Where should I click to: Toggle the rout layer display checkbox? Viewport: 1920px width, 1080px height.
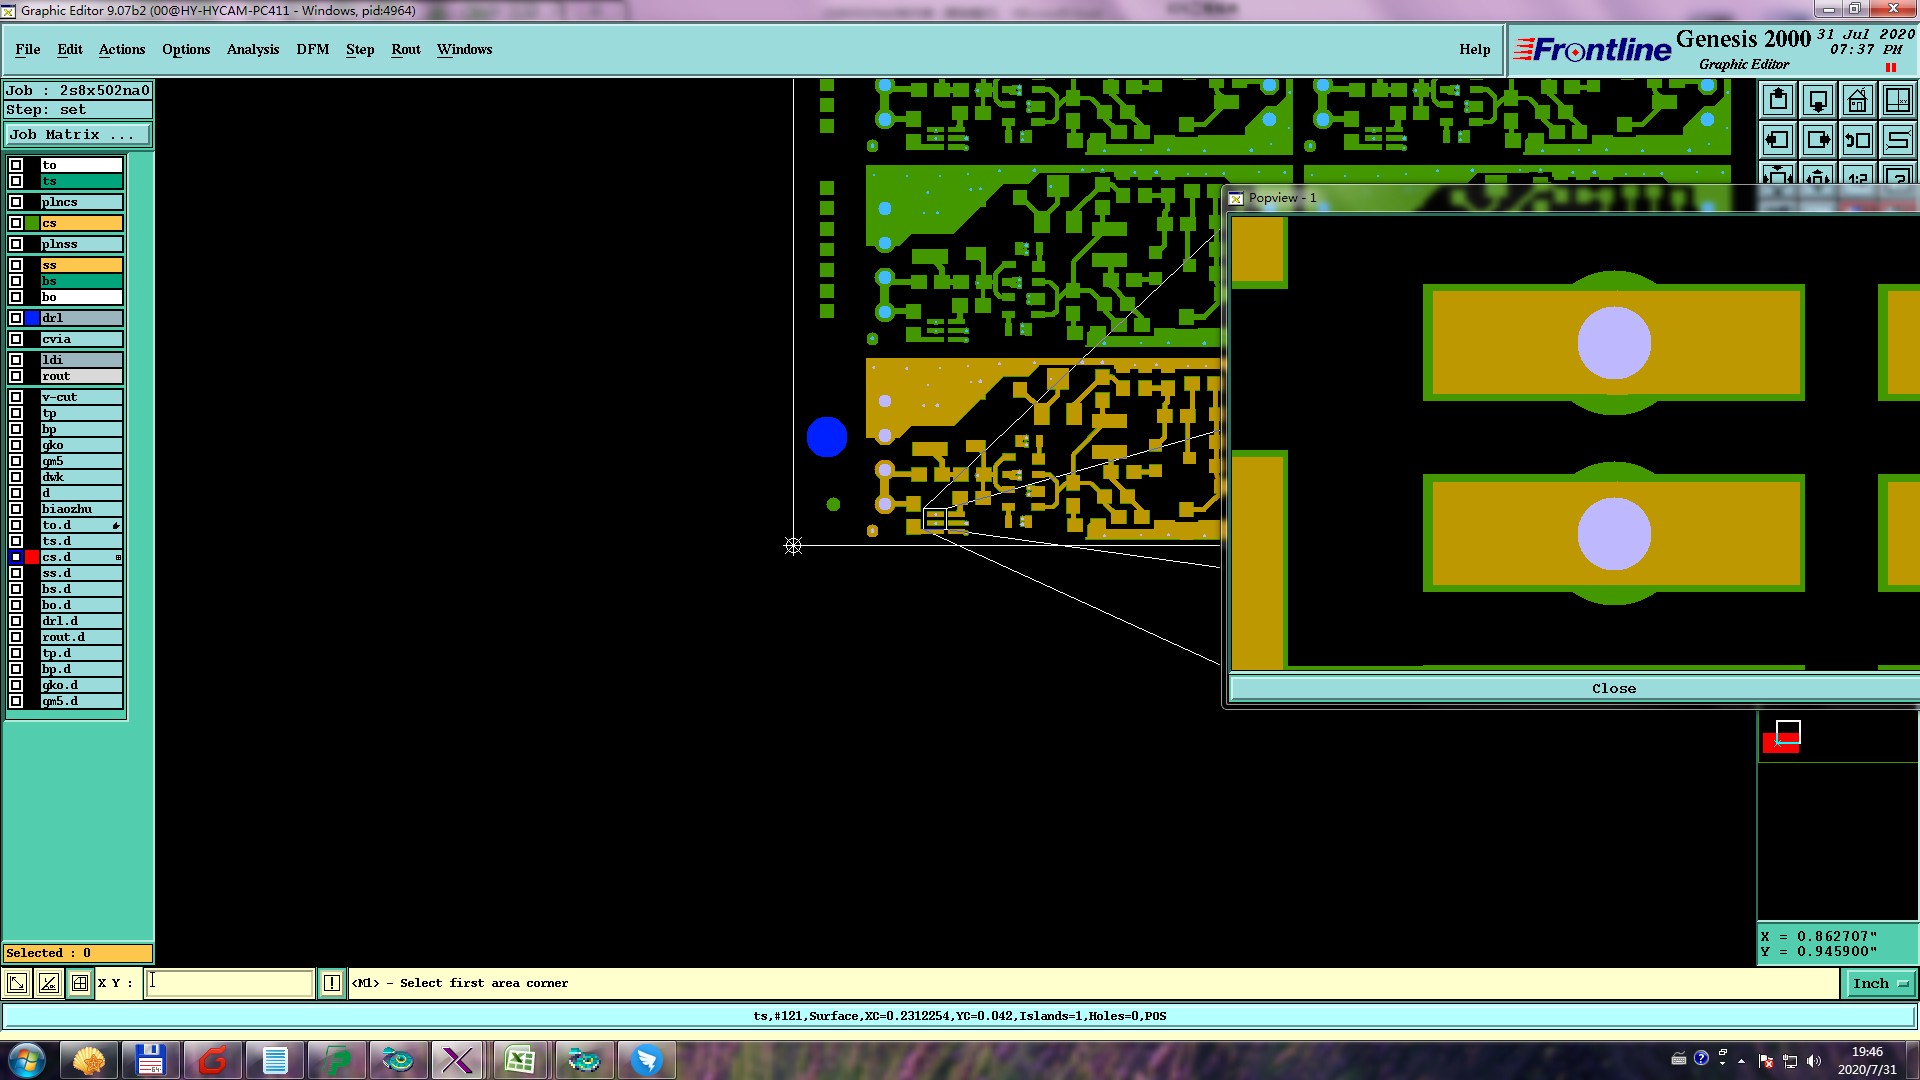[x=16, y=376]
